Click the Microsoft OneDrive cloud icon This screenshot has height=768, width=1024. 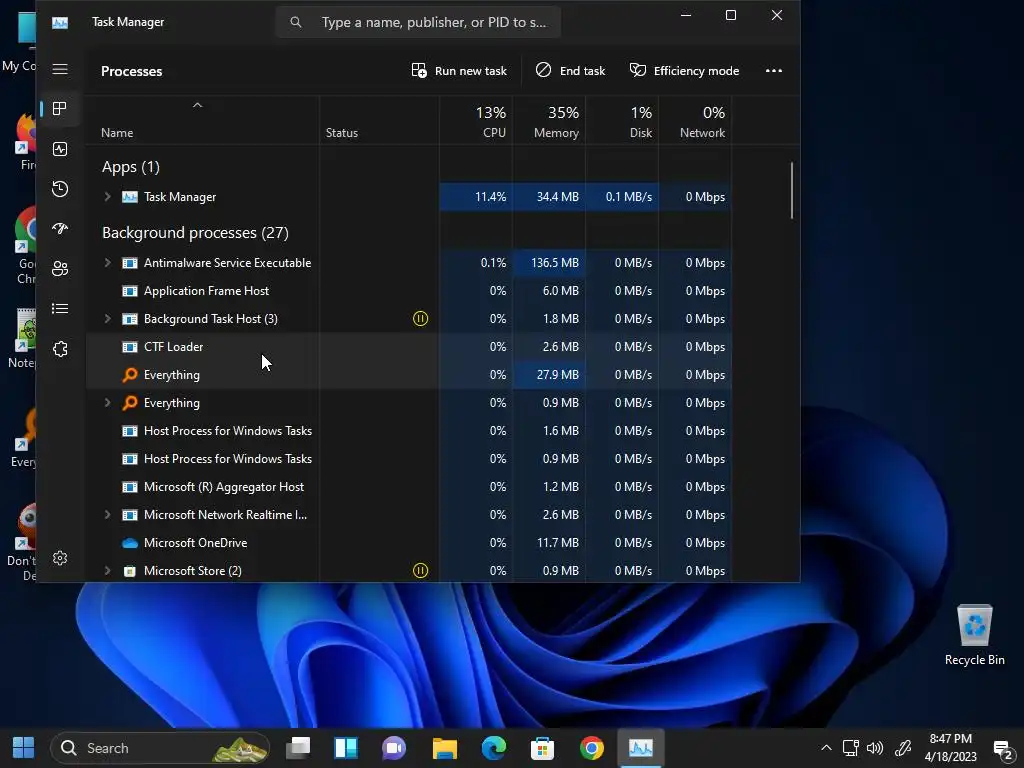(130, 543)
